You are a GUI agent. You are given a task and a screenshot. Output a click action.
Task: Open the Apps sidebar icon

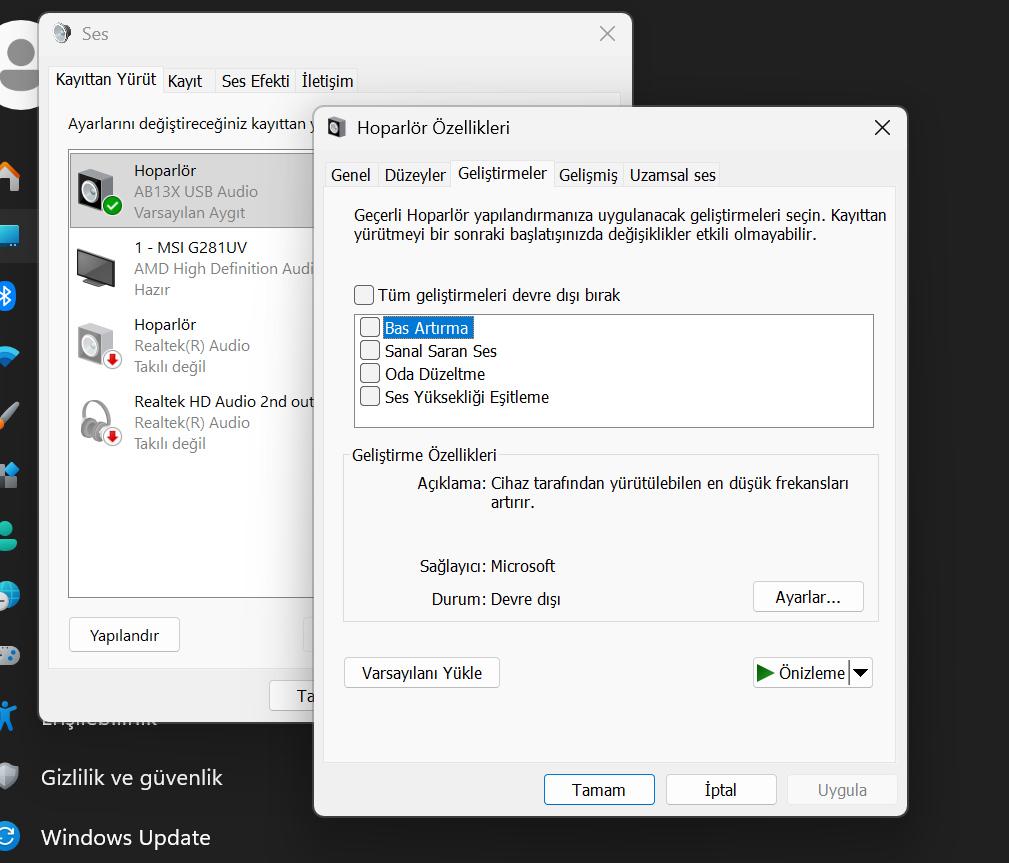[9, 475]
